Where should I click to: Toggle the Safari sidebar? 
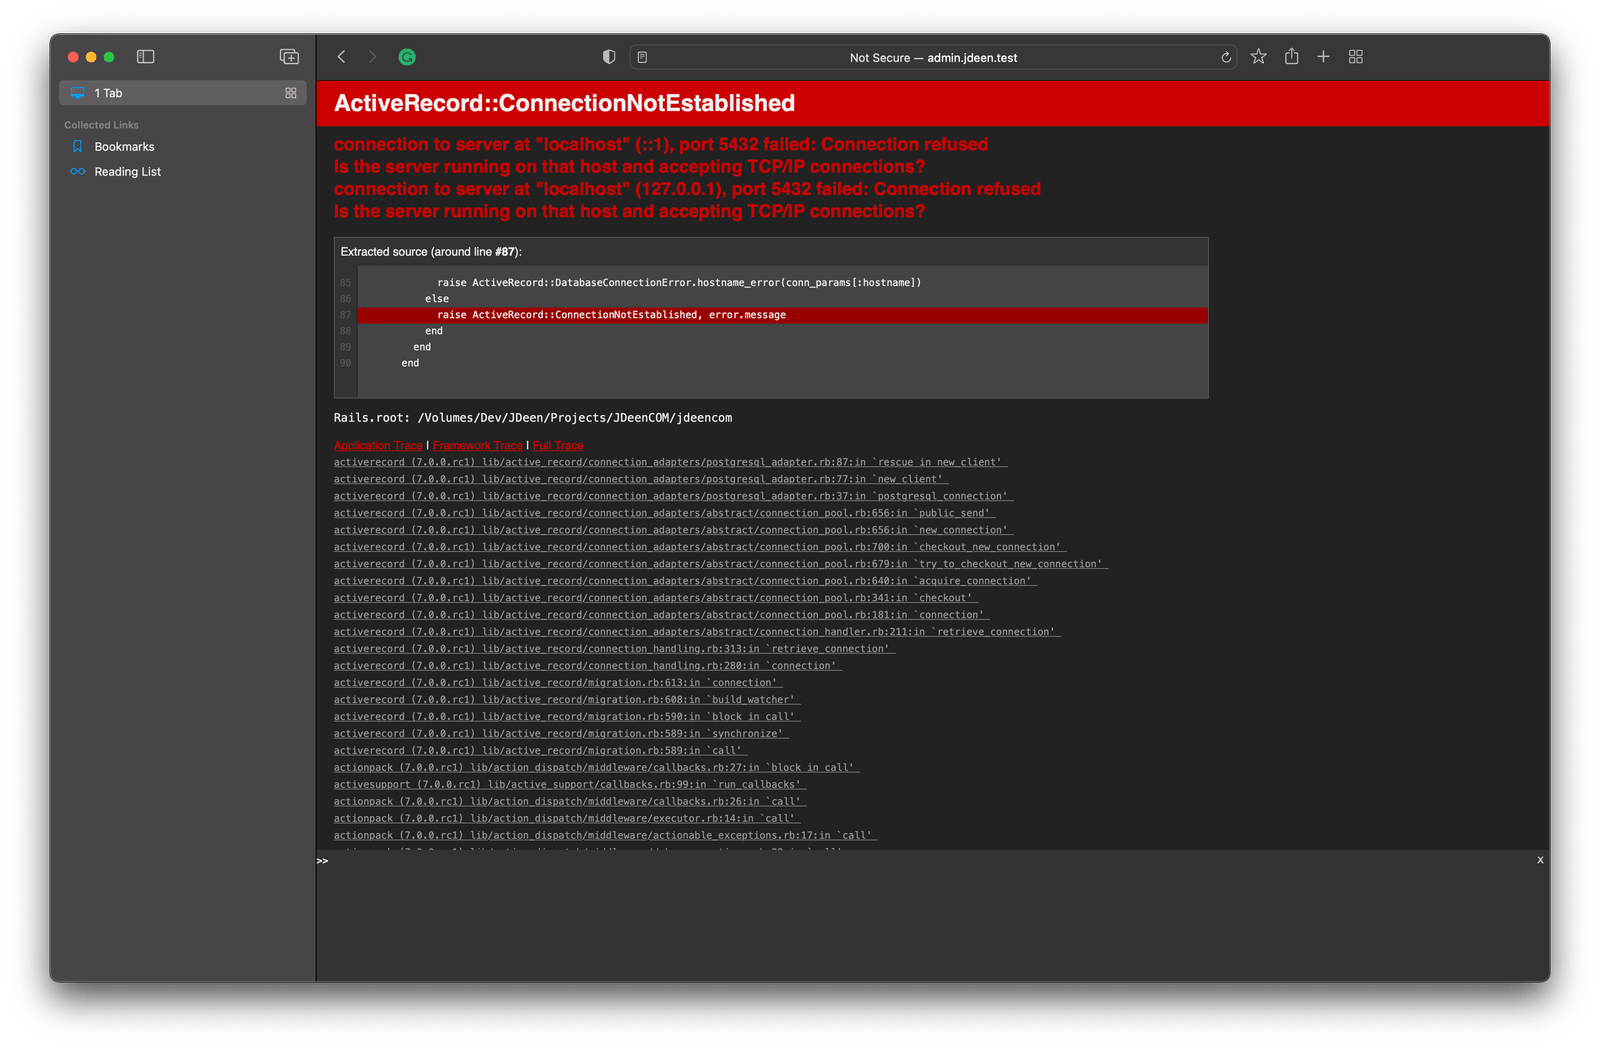click(145, 57)
